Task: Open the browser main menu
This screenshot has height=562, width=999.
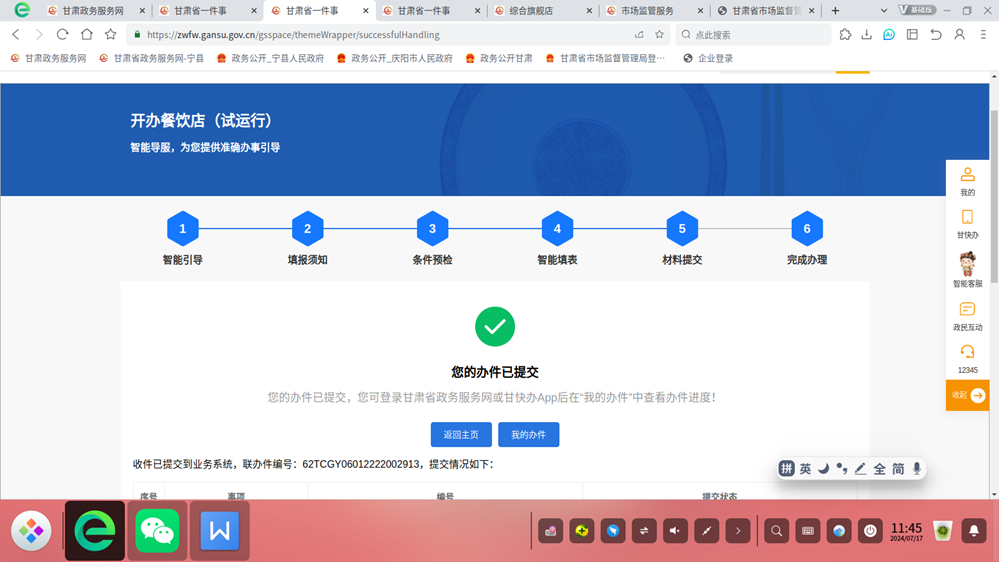Action: tap(983, 34)
